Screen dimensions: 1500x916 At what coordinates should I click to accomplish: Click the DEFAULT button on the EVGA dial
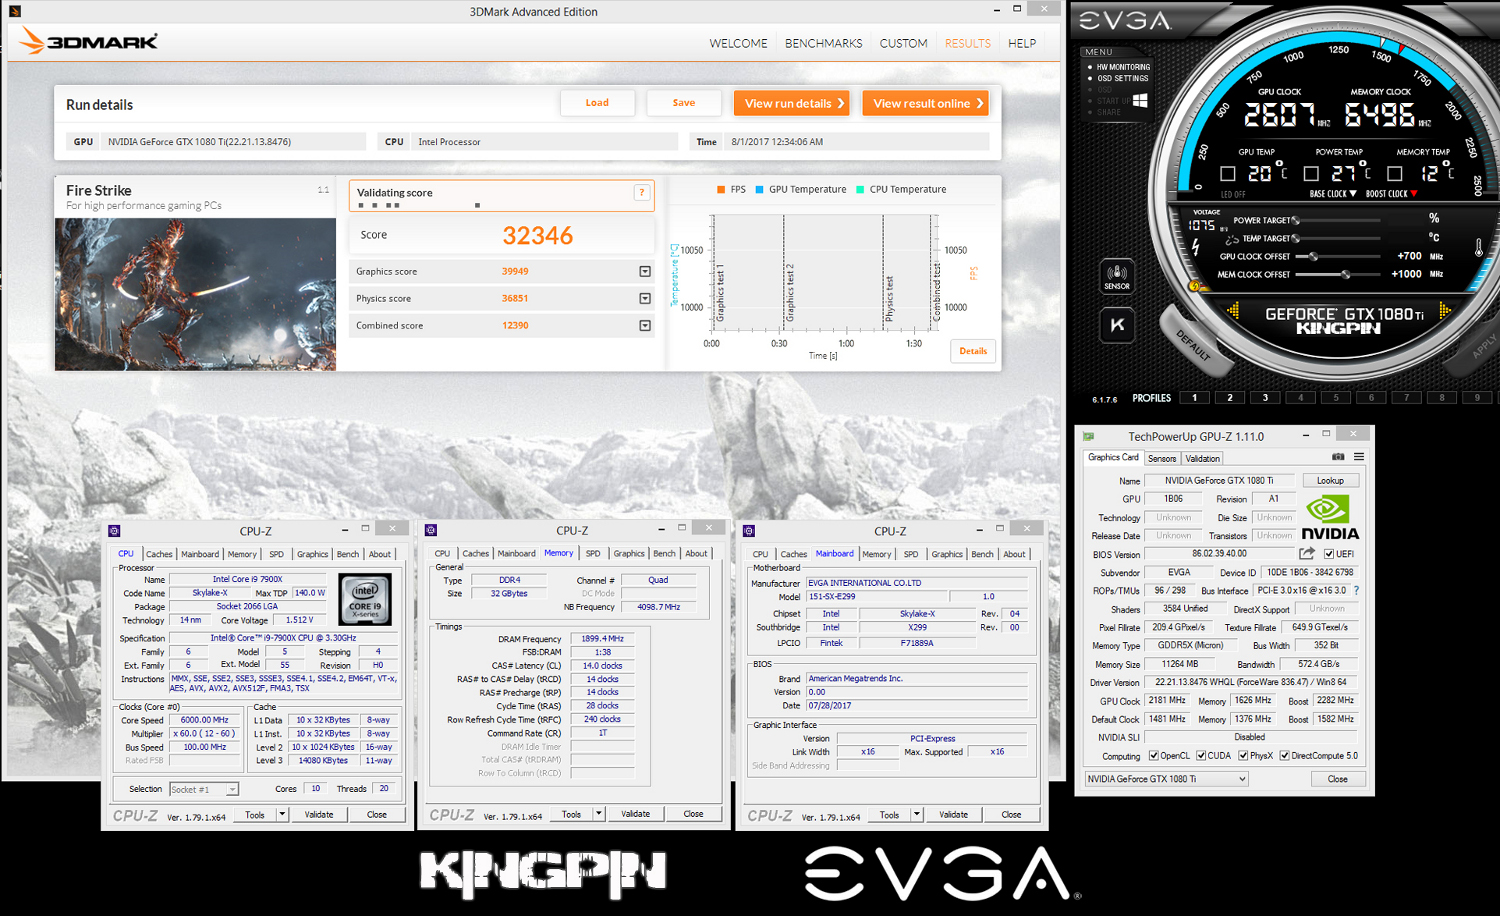(x=1192, y=344)
